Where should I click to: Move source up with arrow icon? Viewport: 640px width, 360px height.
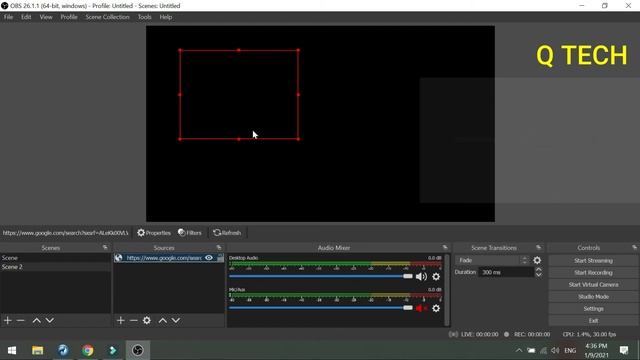point(162,320)
